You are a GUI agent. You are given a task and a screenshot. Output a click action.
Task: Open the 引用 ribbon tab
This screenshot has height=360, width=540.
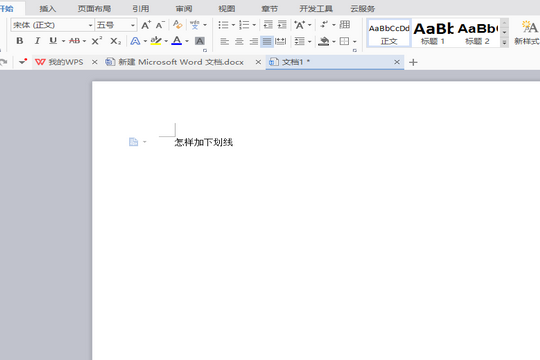tap(141, 9)
